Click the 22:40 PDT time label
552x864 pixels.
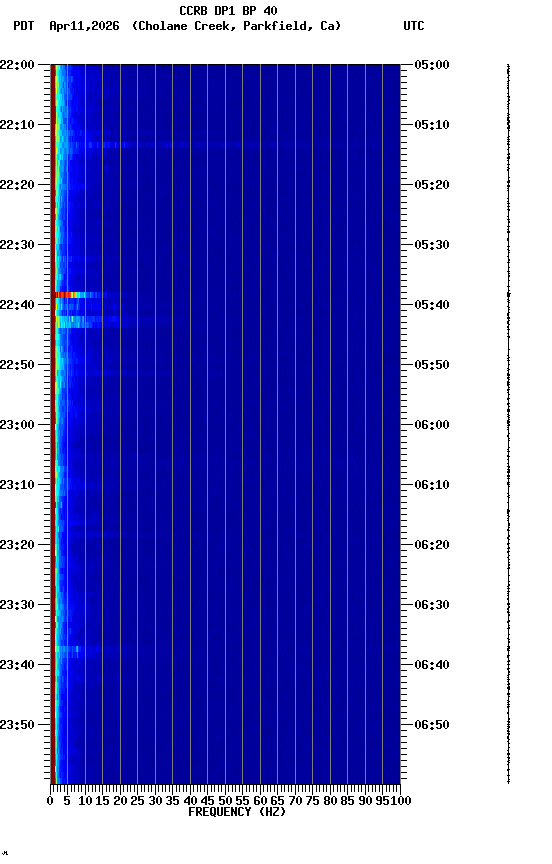17,305
